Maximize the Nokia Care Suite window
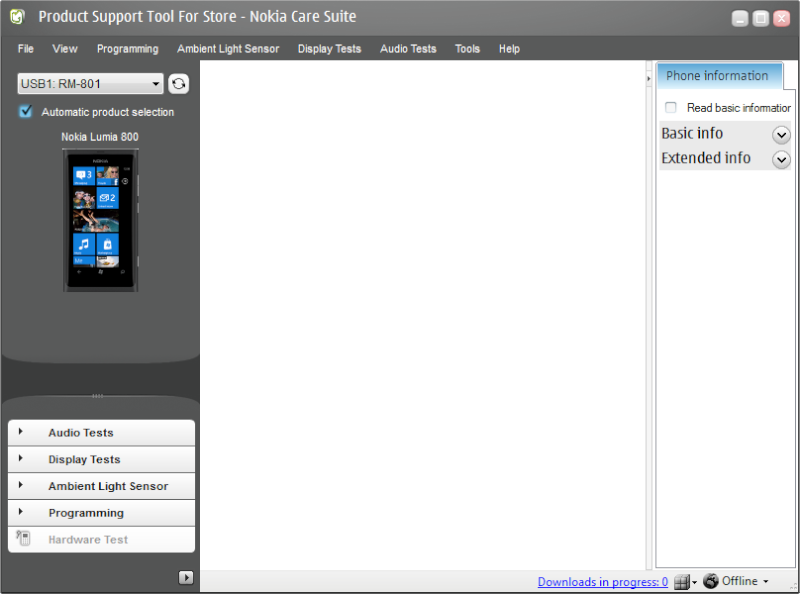800x594 pixels. pyautogui.click(x=761, y=18)
